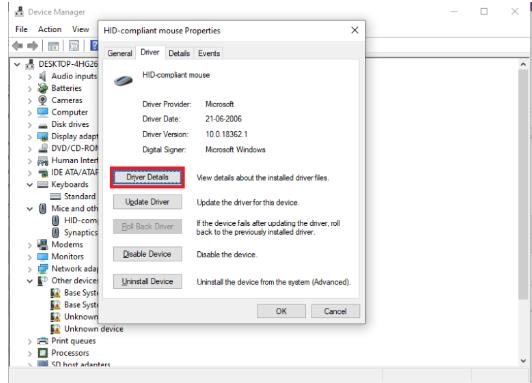
Task: Click the show/hide console tree toolbar icon
Action: pos(53,46)
